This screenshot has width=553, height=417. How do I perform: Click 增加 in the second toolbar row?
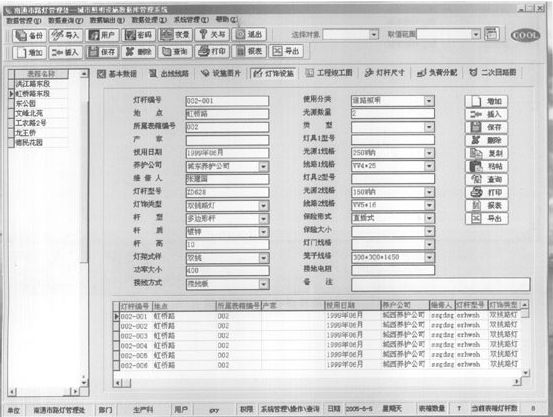[x=29, y=53]
